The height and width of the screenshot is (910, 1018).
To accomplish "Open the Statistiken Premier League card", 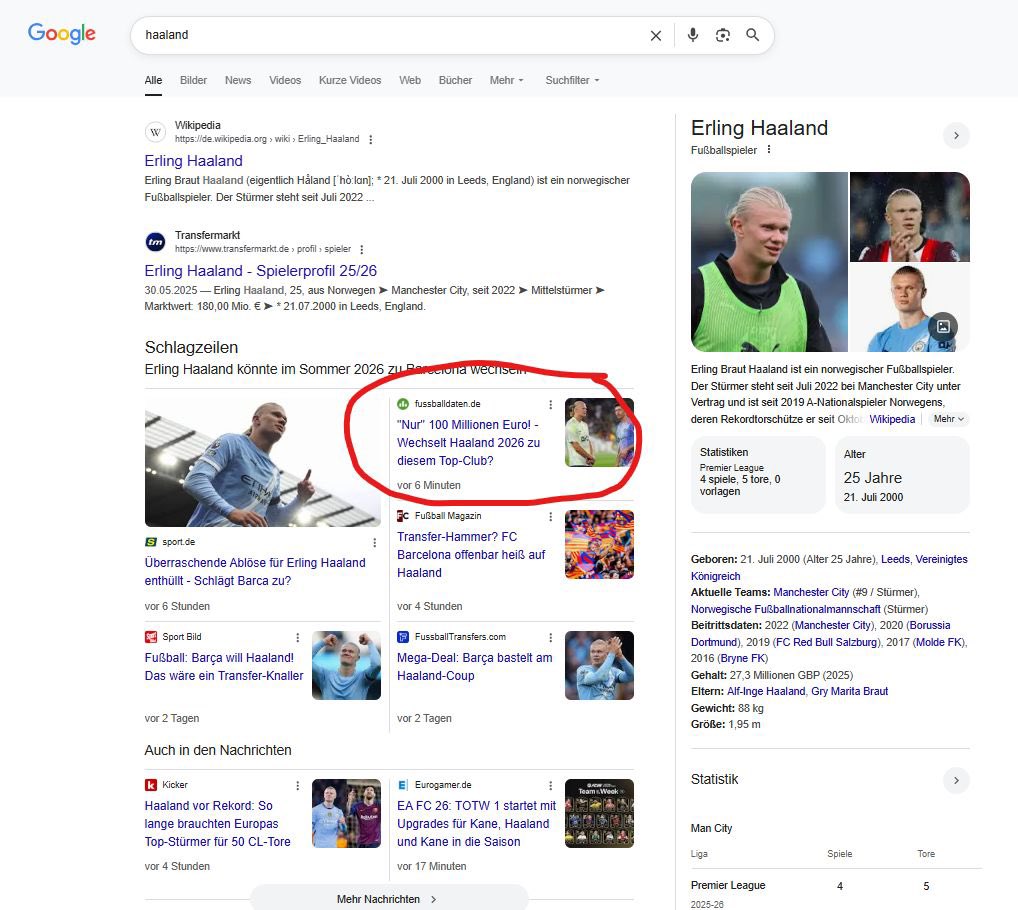I will click(758, 474).
